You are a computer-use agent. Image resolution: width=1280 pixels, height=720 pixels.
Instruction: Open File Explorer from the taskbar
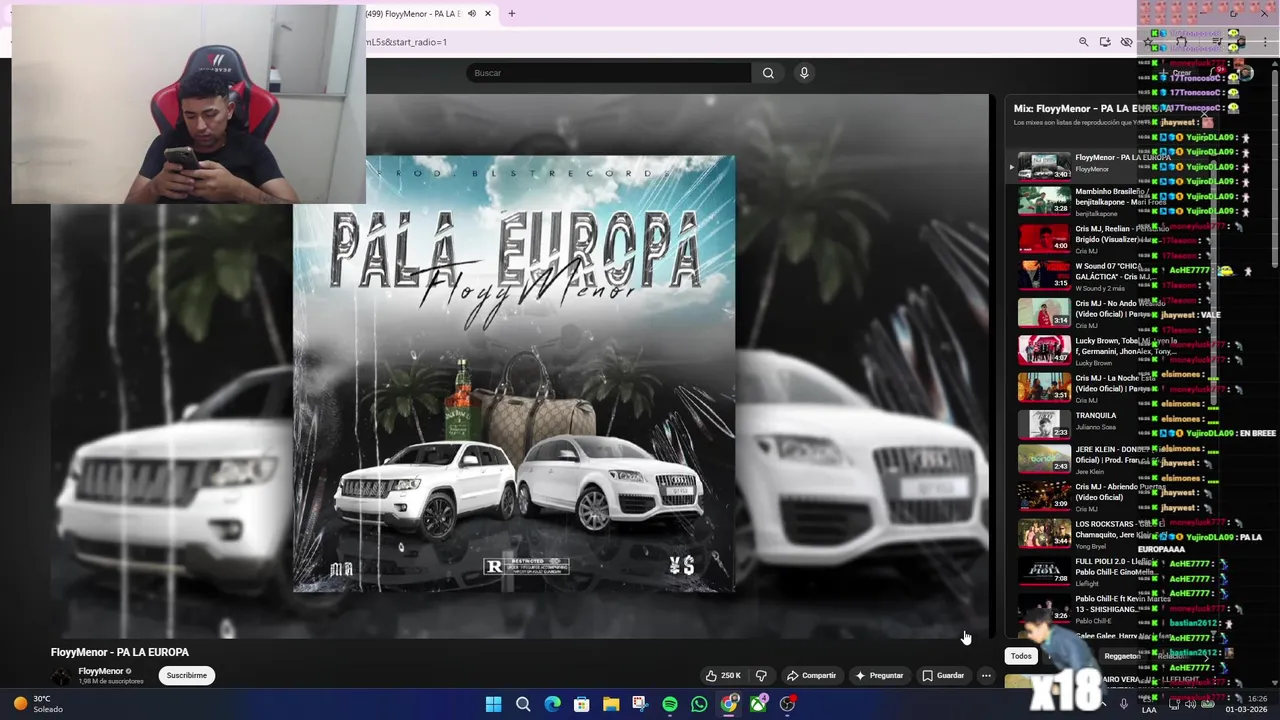click(x=611, y=704)
